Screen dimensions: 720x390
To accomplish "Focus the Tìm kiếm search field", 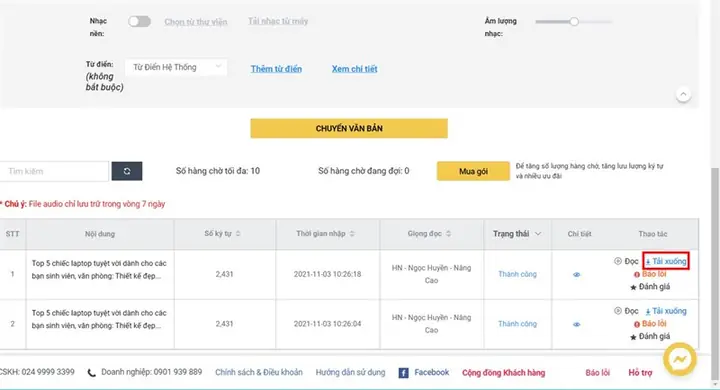I will pos(54,171).
